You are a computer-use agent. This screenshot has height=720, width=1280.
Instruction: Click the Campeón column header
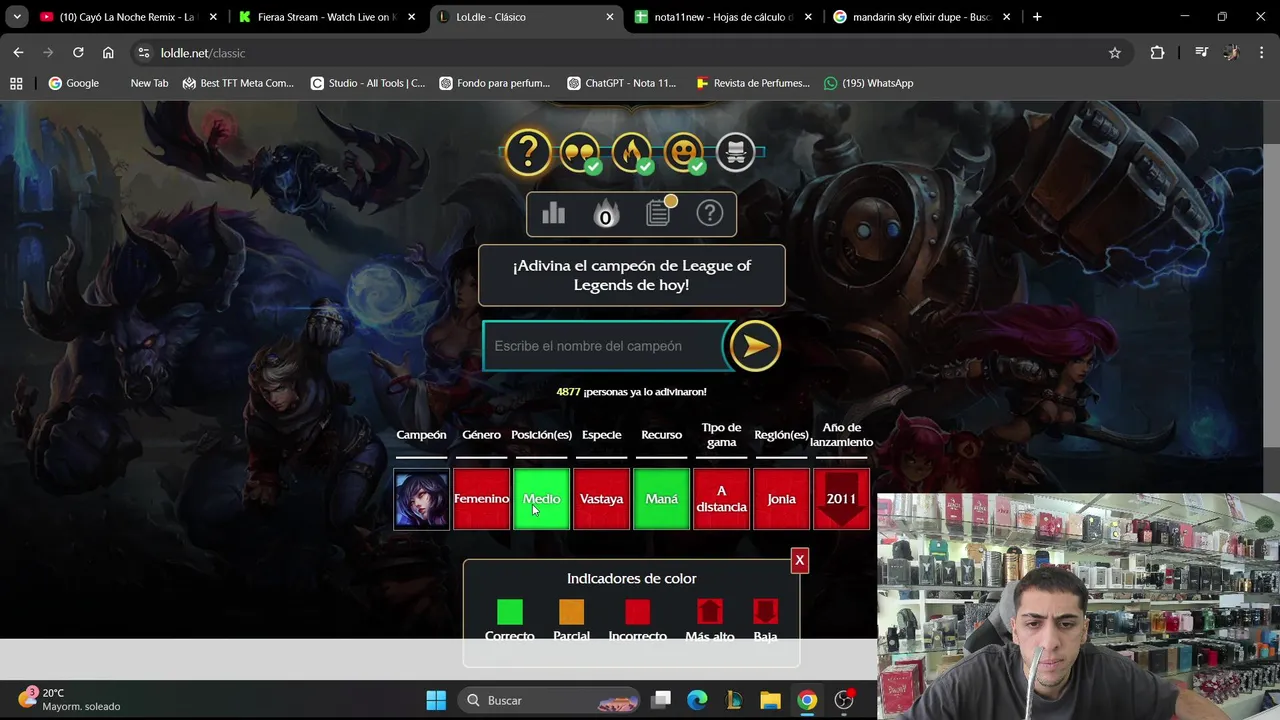point(421,435)
